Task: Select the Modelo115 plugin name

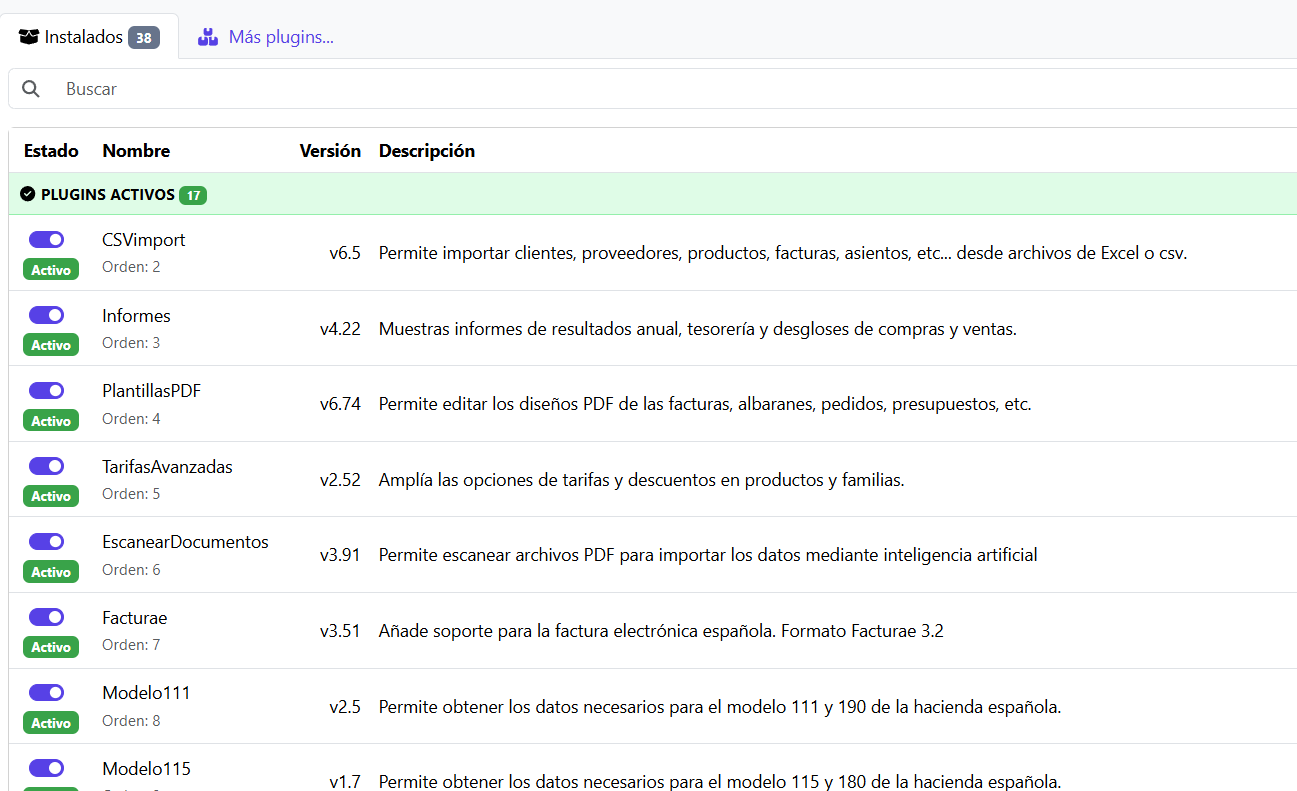Action: (x=146, y=769)
